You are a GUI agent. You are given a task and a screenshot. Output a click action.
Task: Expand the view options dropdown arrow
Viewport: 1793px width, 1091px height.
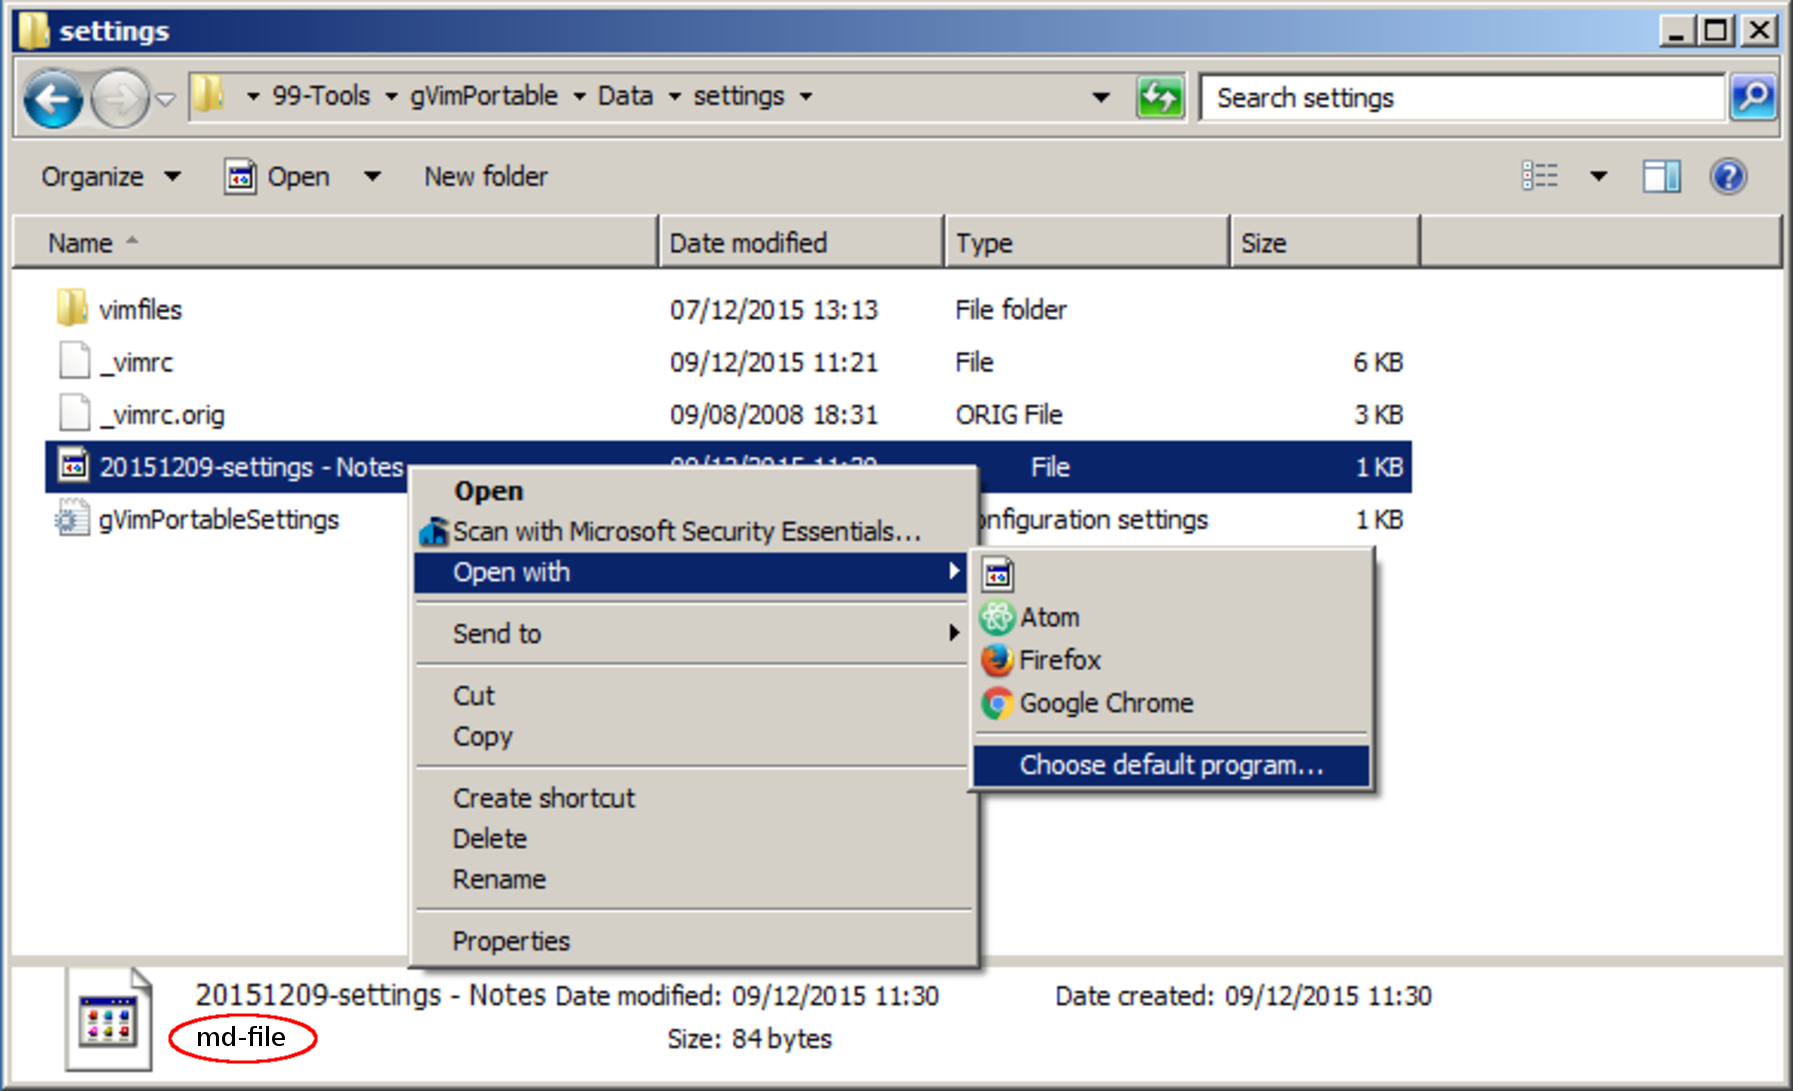click(1598, 177)
